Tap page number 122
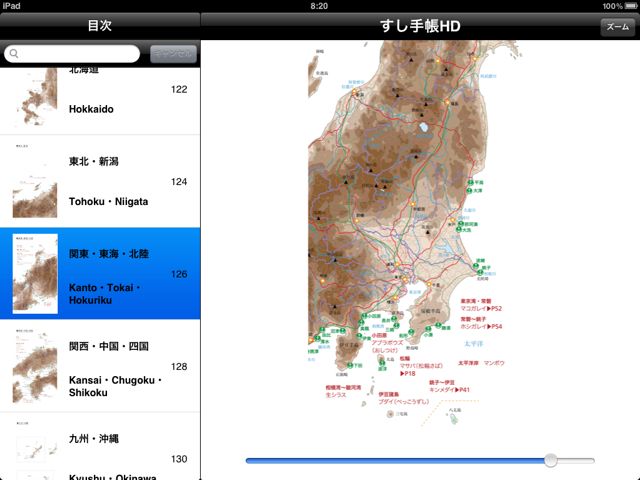Screen dimensions: 640x480 (x=179, y=89)
